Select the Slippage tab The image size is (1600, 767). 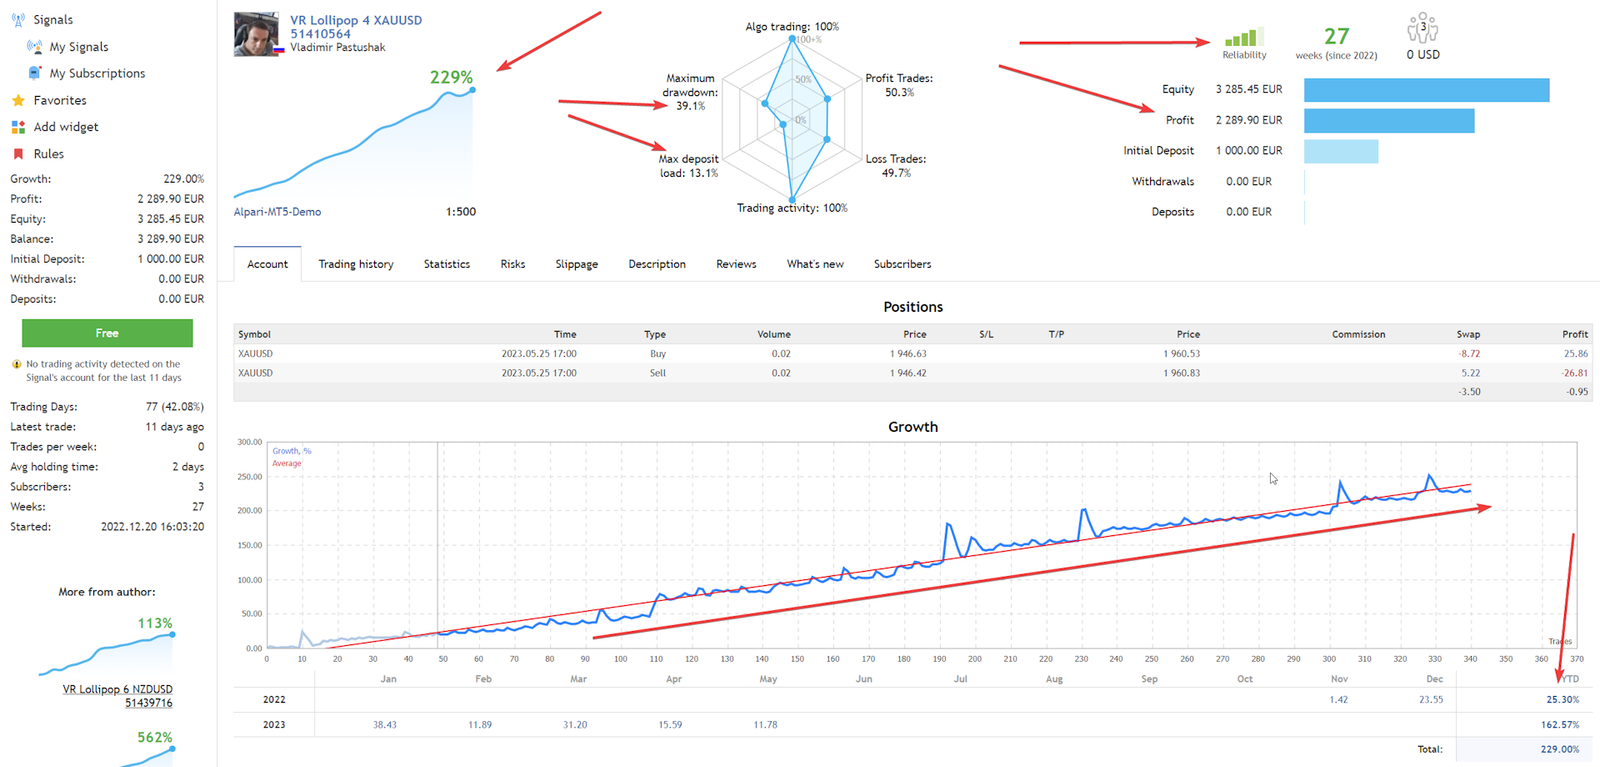[x=577, y=264]
